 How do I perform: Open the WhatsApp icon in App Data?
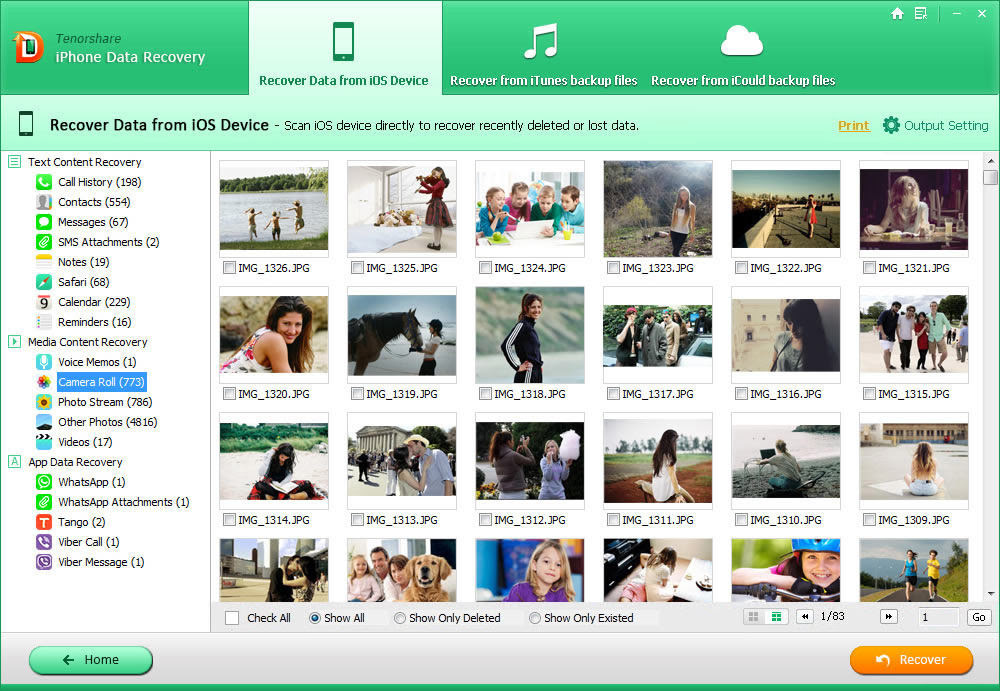(44, 482)
